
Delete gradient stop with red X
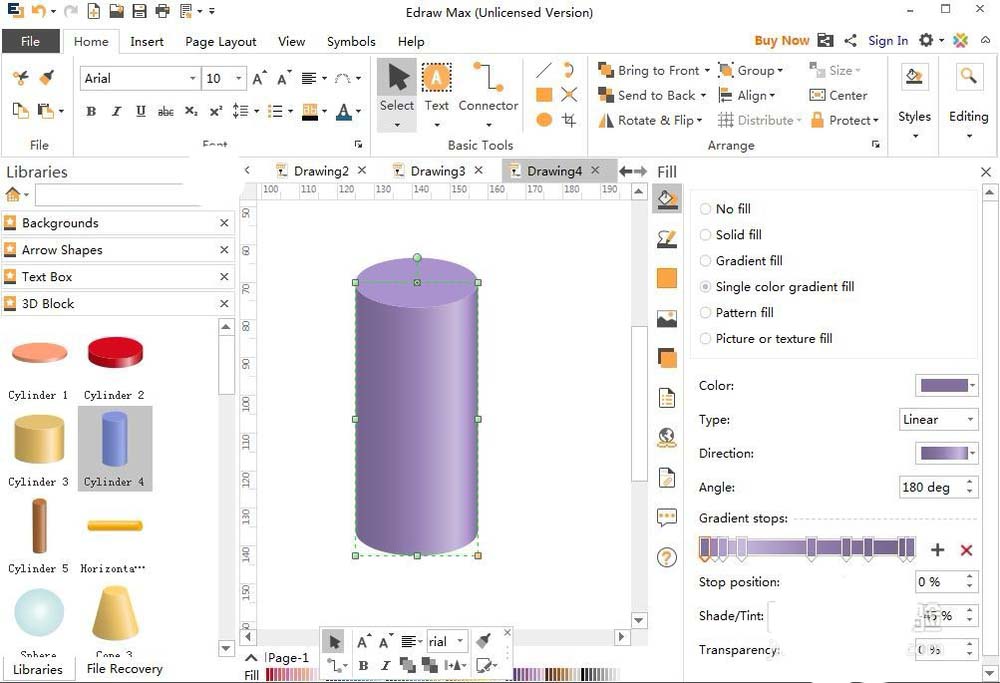click(x=966, y=550)
